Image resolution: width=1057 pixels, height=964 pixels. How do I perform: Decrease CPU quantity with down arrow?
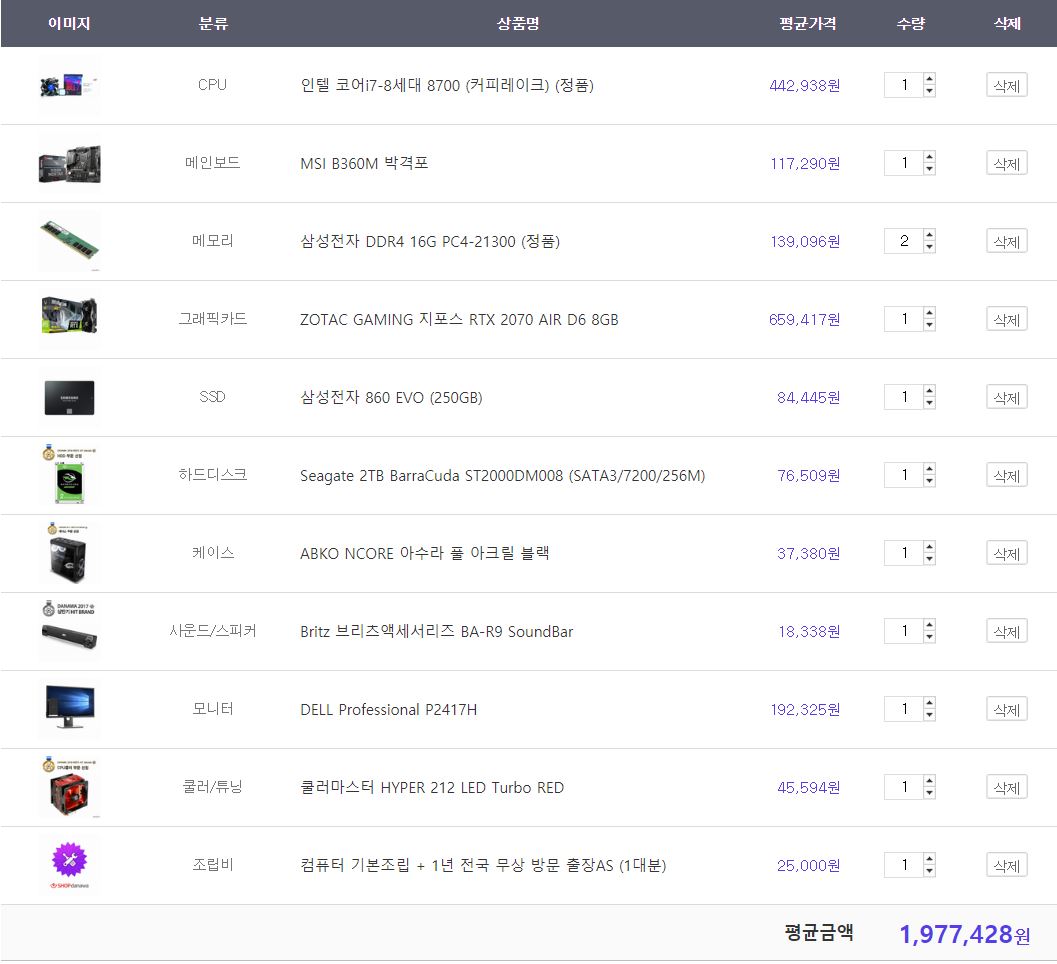[x=930, y=91]
